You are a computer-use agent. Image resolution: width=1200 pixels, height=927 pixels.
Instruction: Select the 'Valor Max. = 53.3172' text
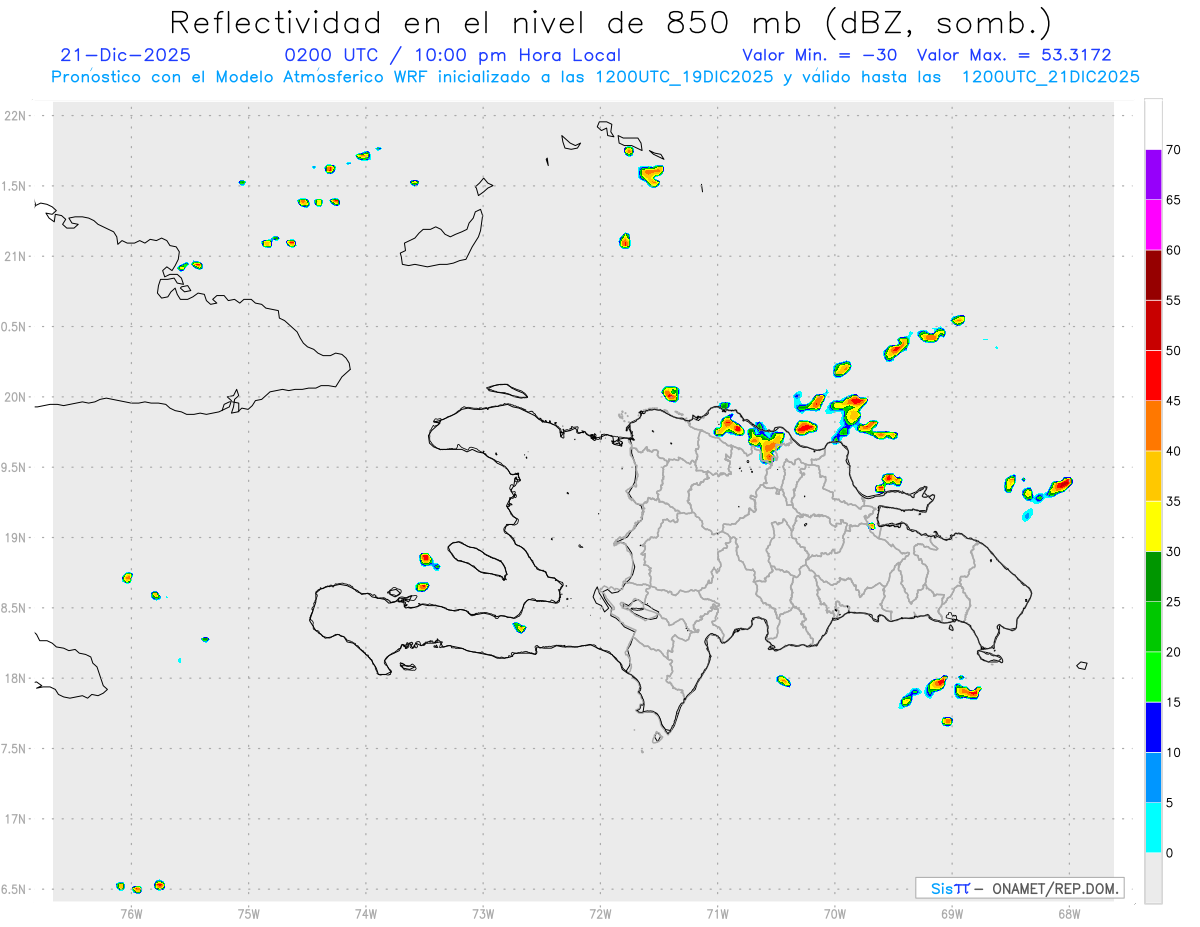pos(1014,55)
